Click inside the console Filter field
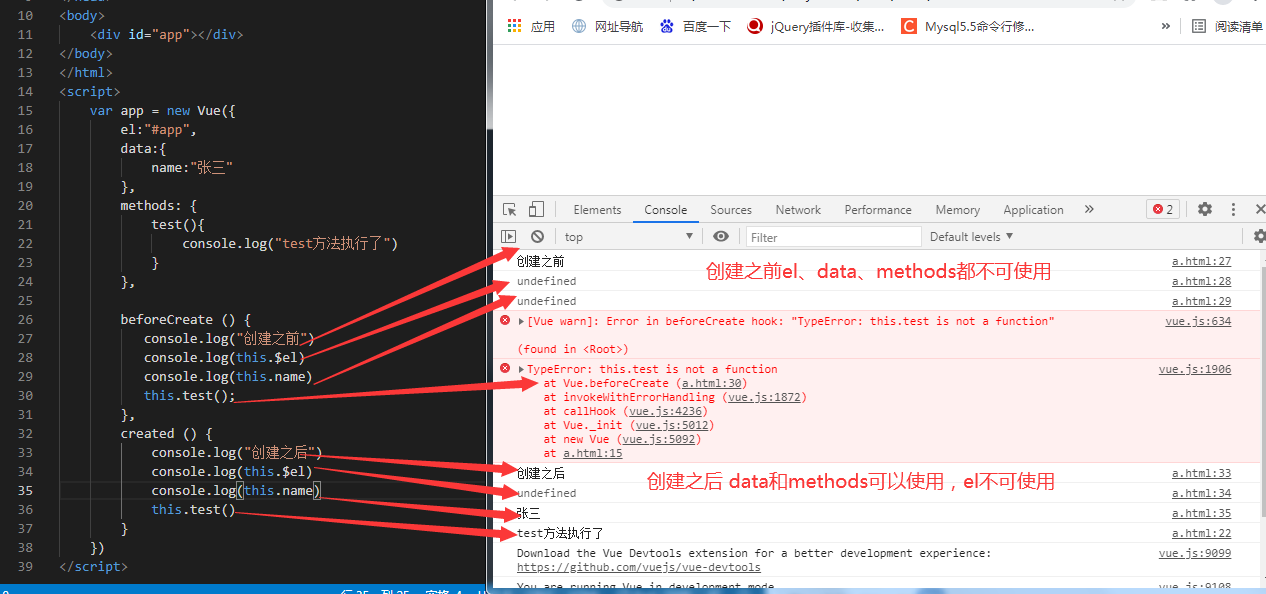 (833, 236)
